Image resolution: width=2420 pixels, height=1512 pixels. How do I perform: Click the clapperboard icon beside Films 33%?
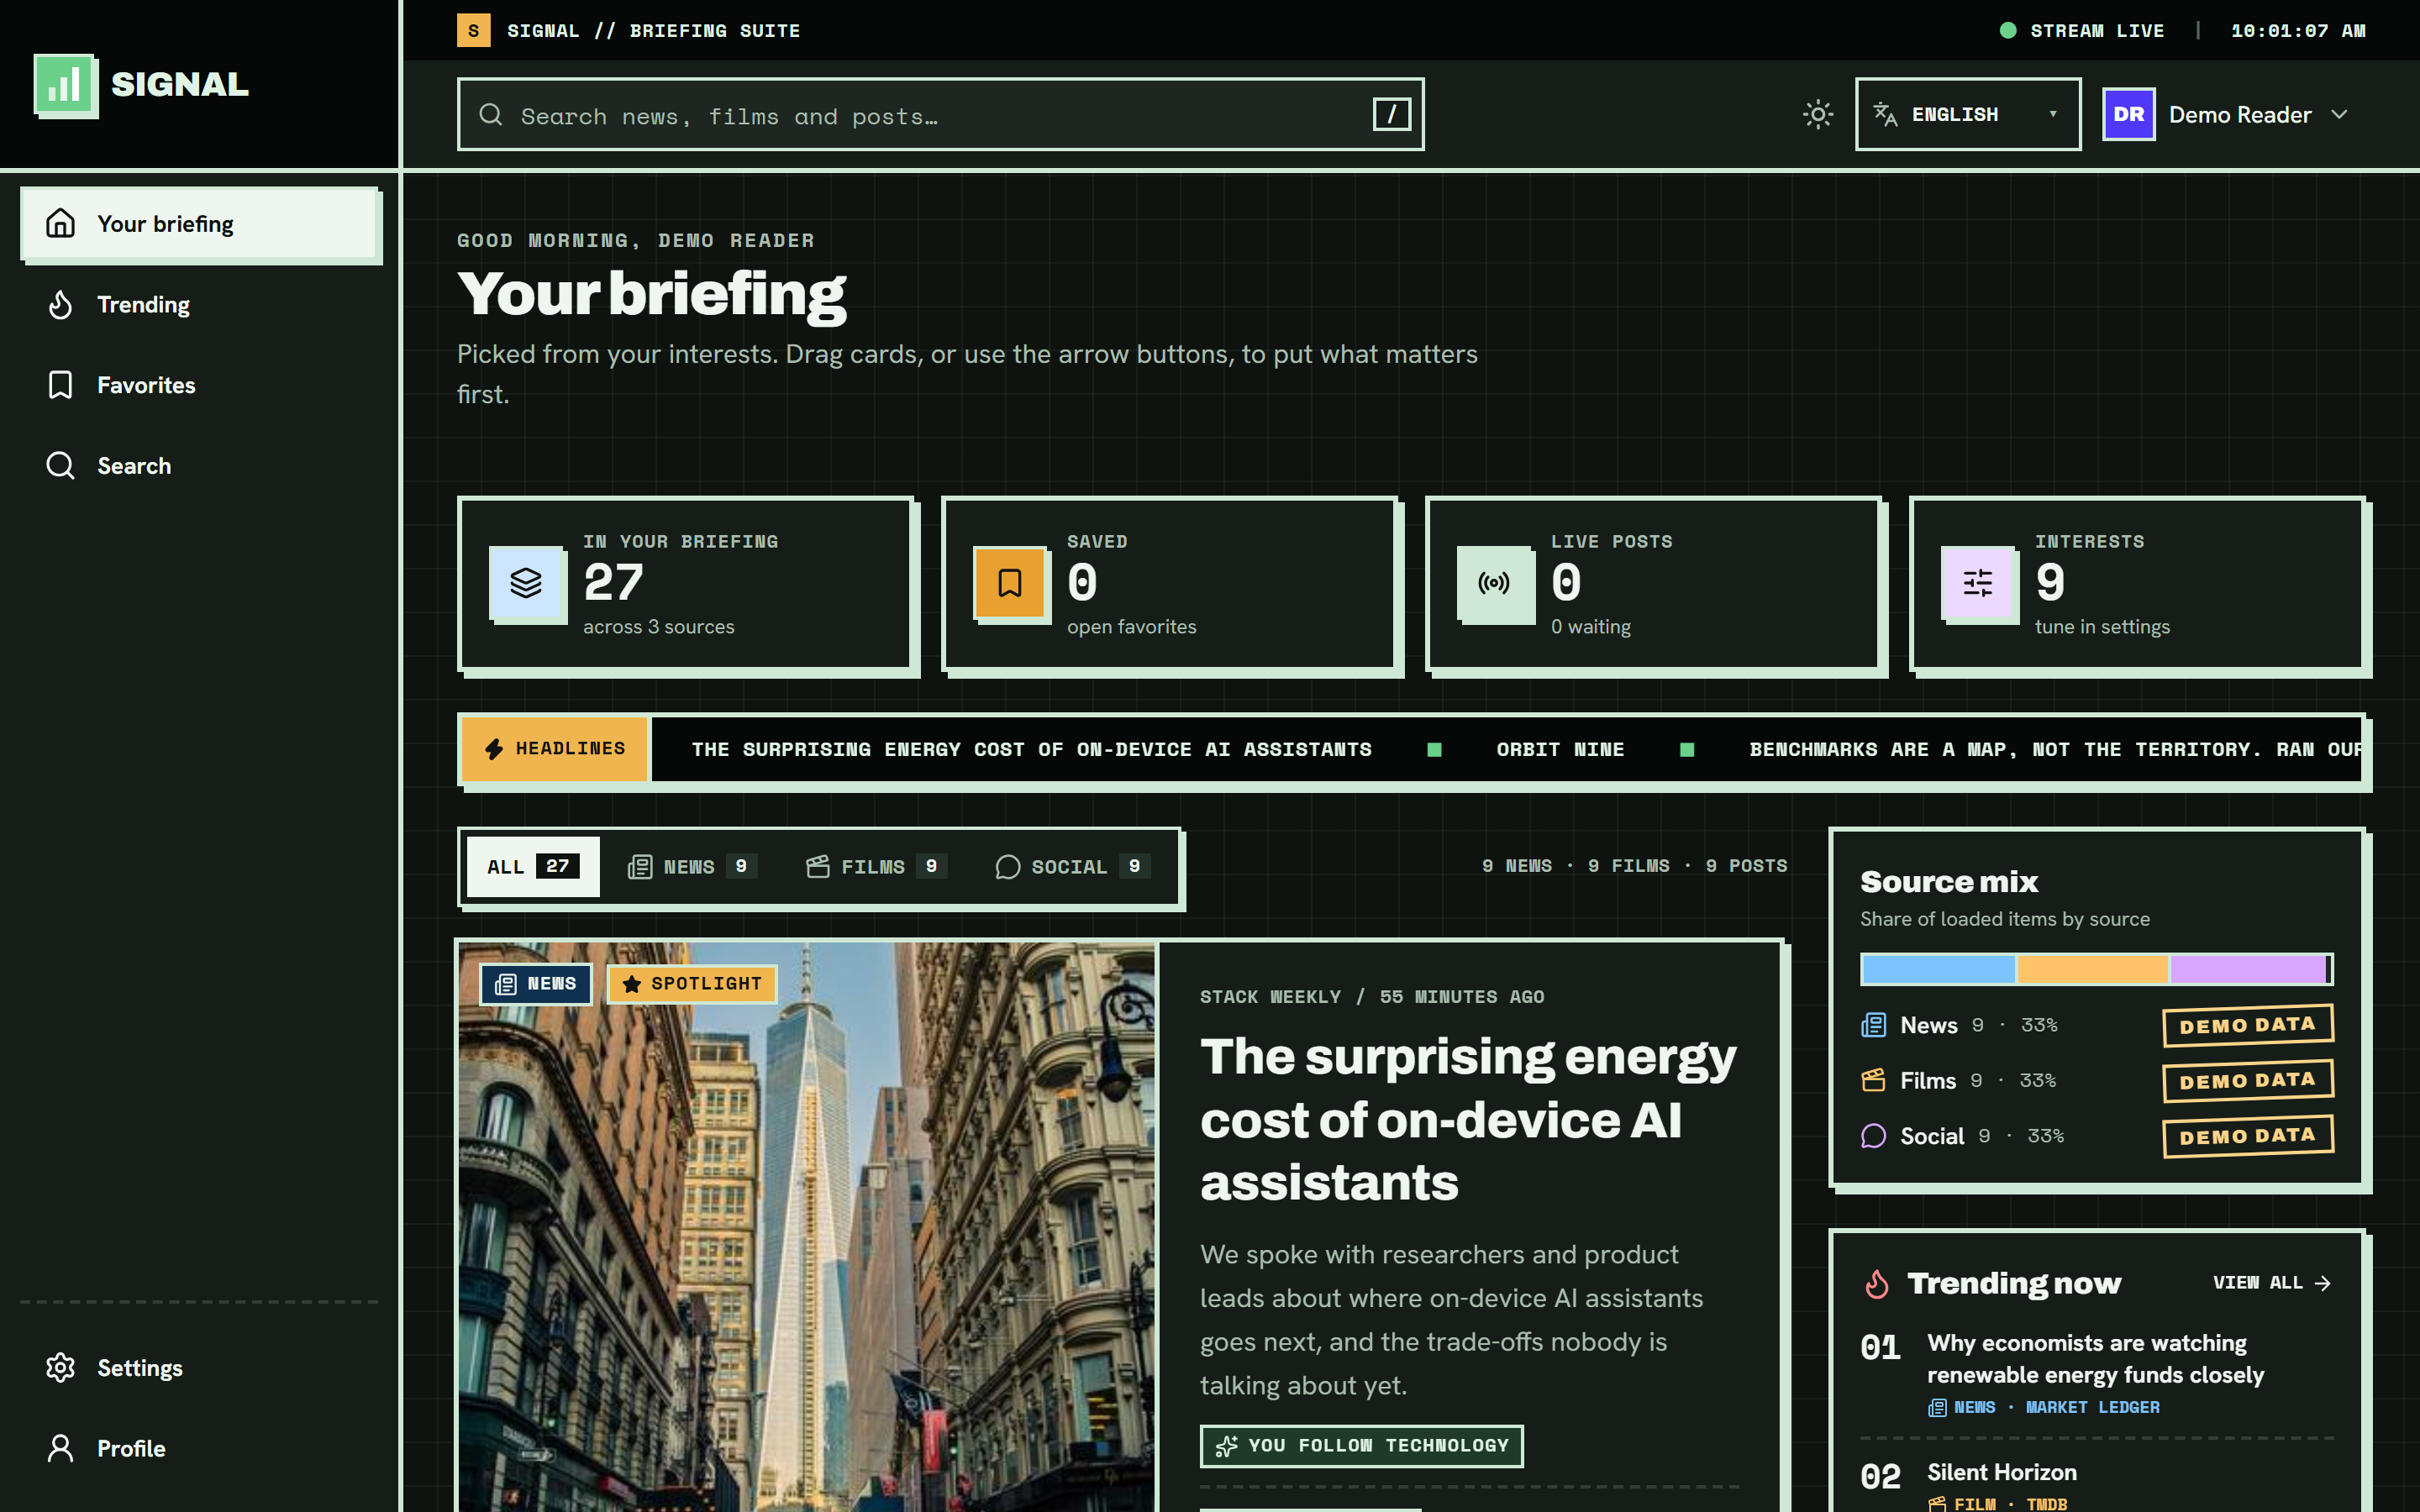(x=1873, y=1081)
